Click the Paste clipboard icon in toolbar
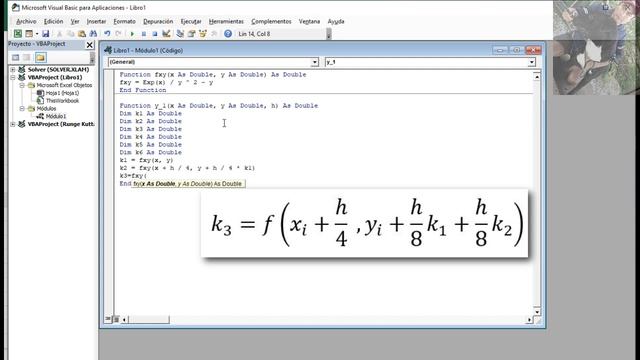The width and height of the screenshot is (640, 360). pos(82,34)
